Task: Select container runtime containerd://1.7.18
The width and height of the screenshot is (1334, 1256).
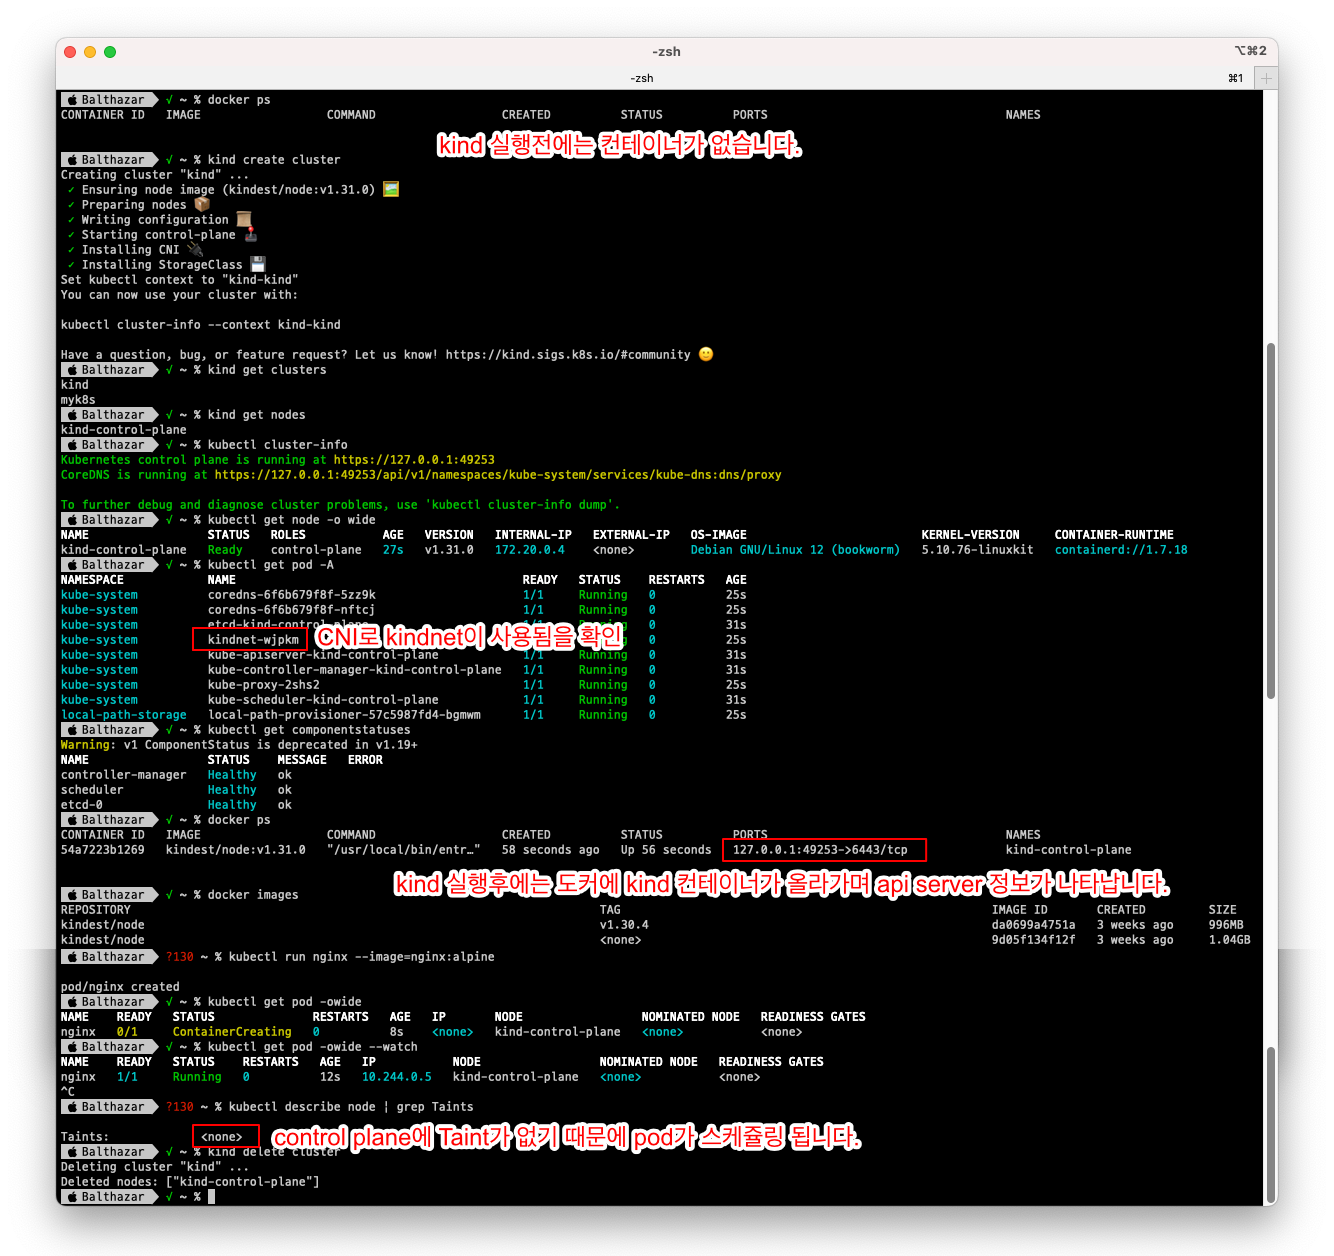Action: (1121, 550)
